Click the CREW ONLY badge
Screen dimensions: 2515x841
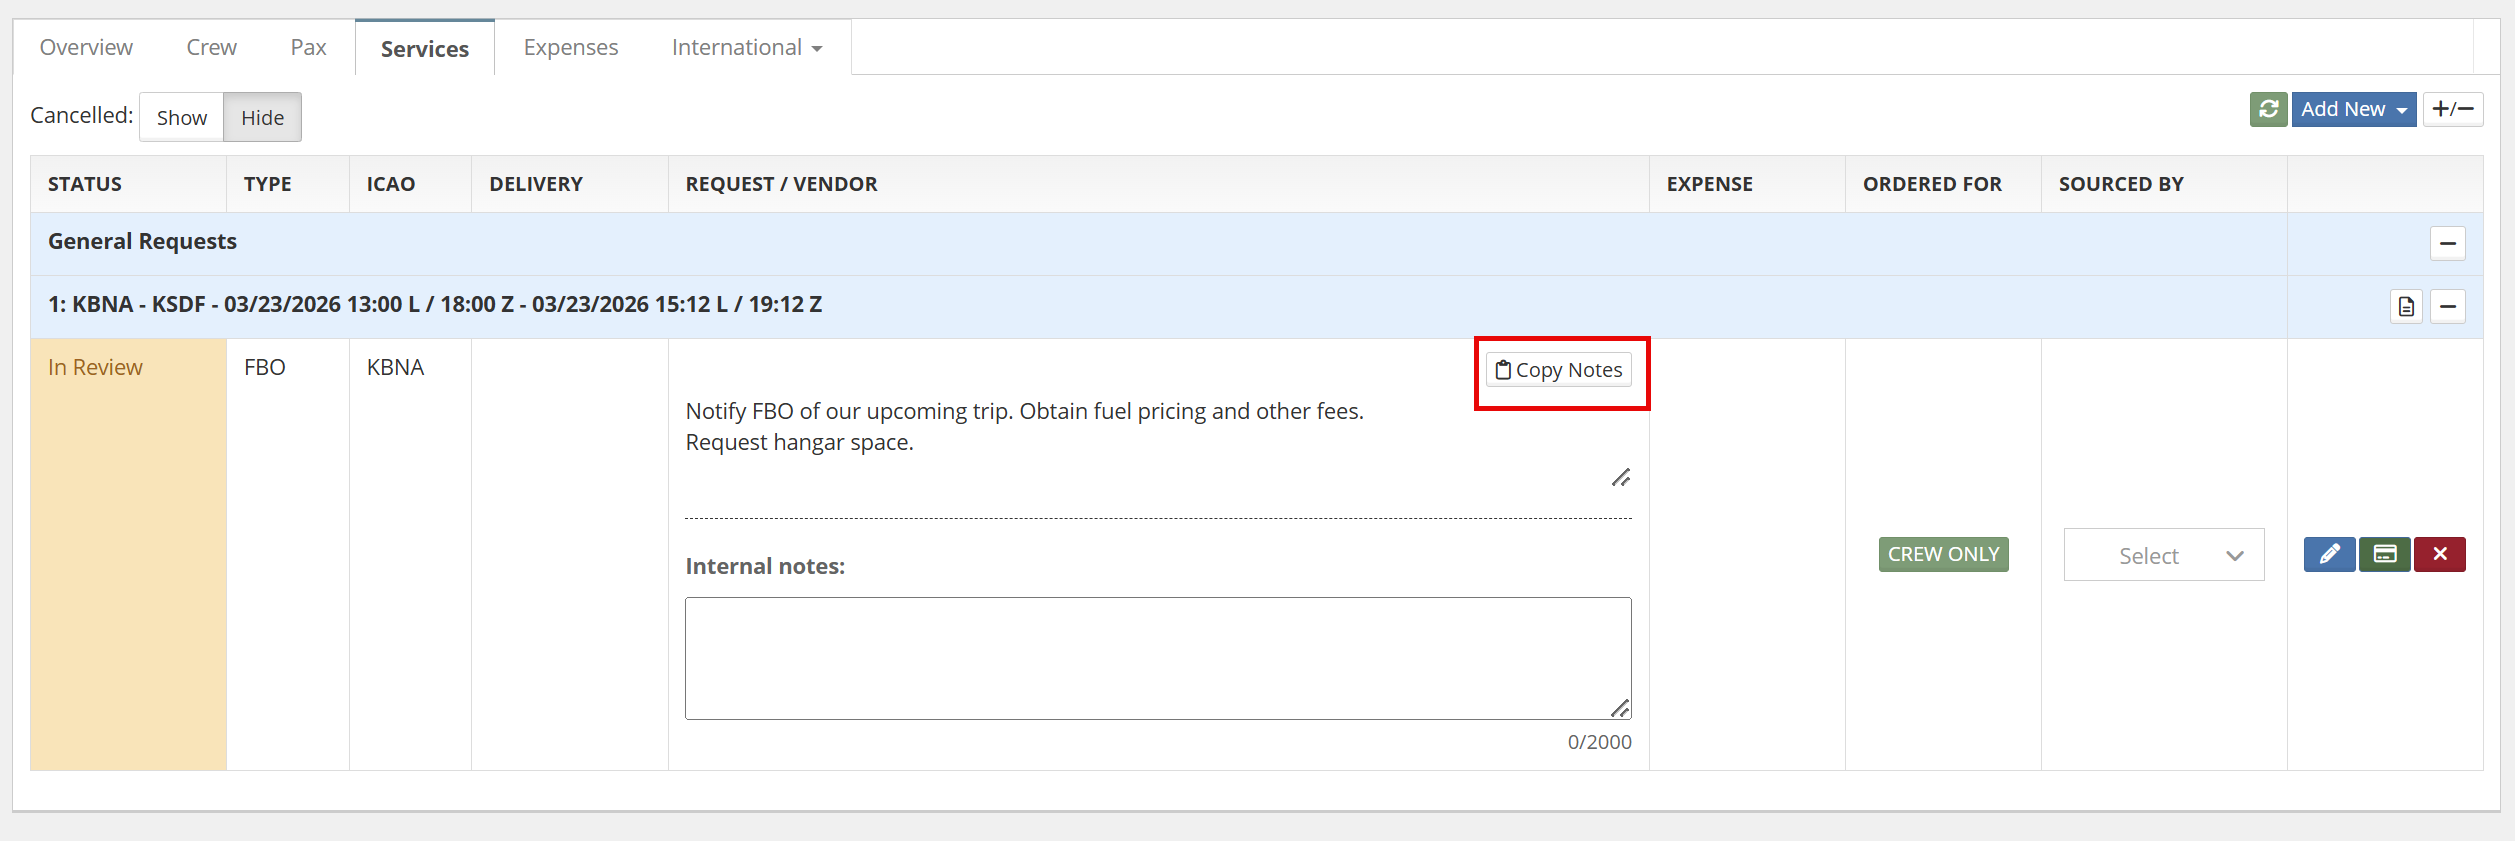(x=1942, y=554)
